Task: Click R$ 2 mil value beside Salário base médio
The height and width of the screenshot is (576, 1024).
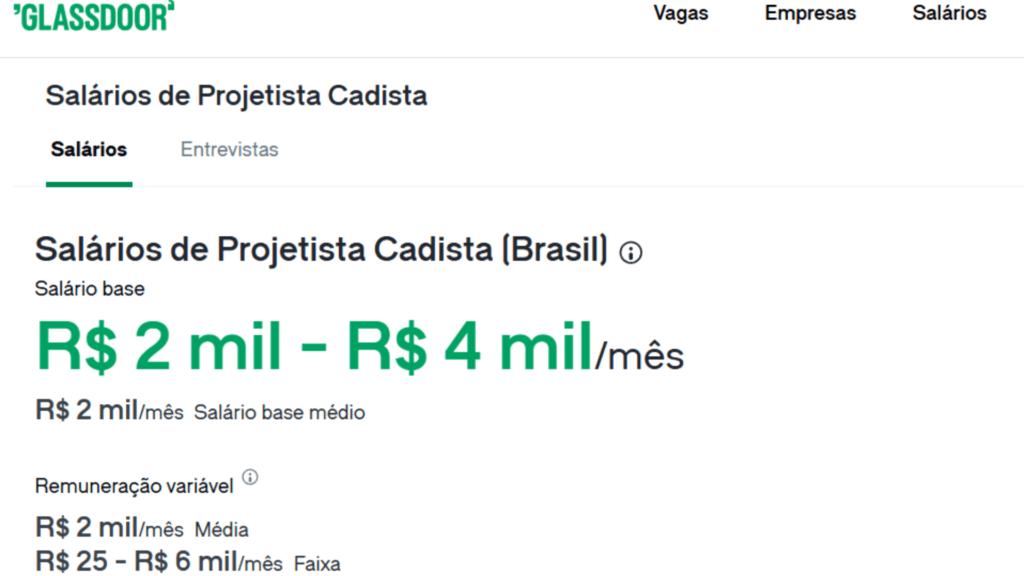Action: [x=86, y=410]
